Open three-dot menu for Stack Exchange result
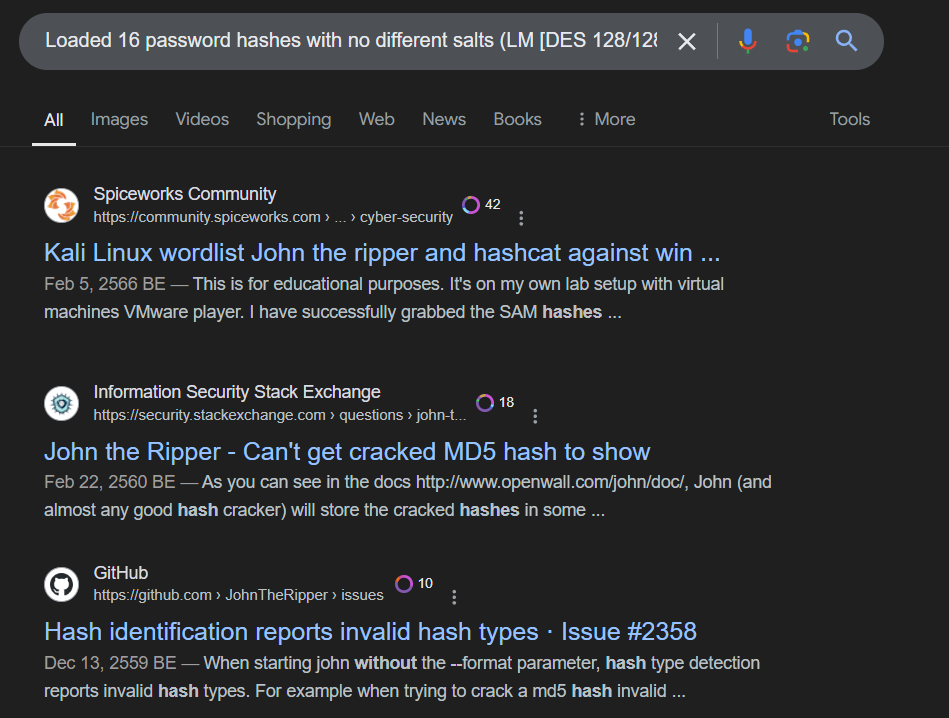 pyautogui.click(x=535, y=416)
